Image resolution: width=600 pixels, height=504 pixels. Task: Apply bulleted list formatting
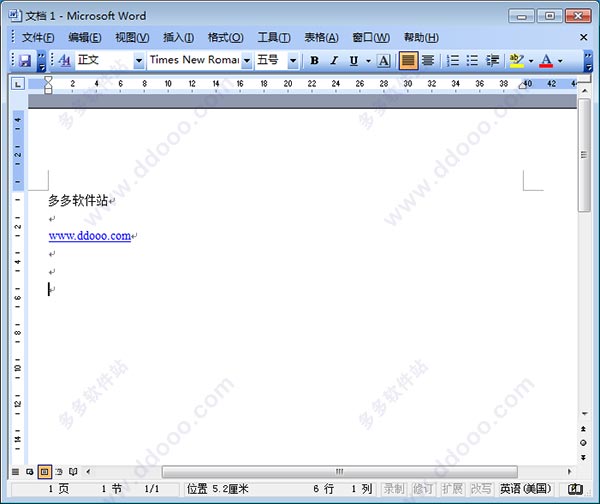click(472, 60)
